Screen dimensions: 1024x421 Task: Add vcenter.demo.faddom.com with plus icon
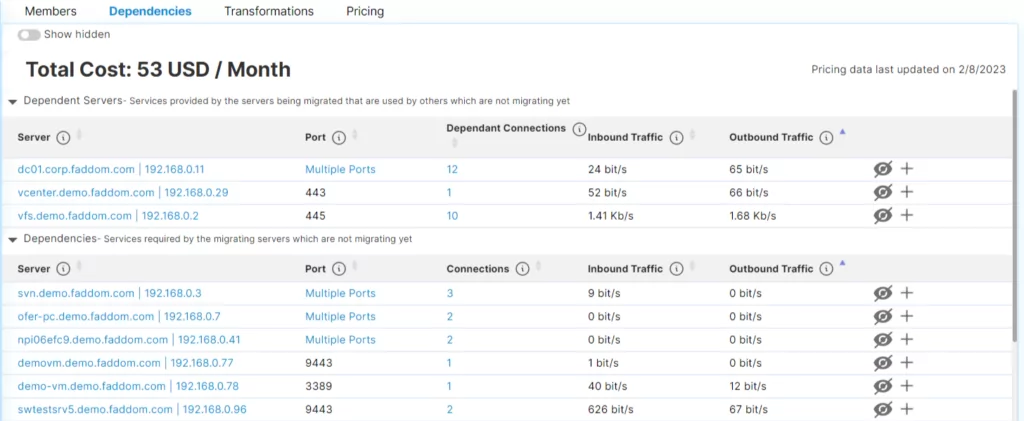906,193
